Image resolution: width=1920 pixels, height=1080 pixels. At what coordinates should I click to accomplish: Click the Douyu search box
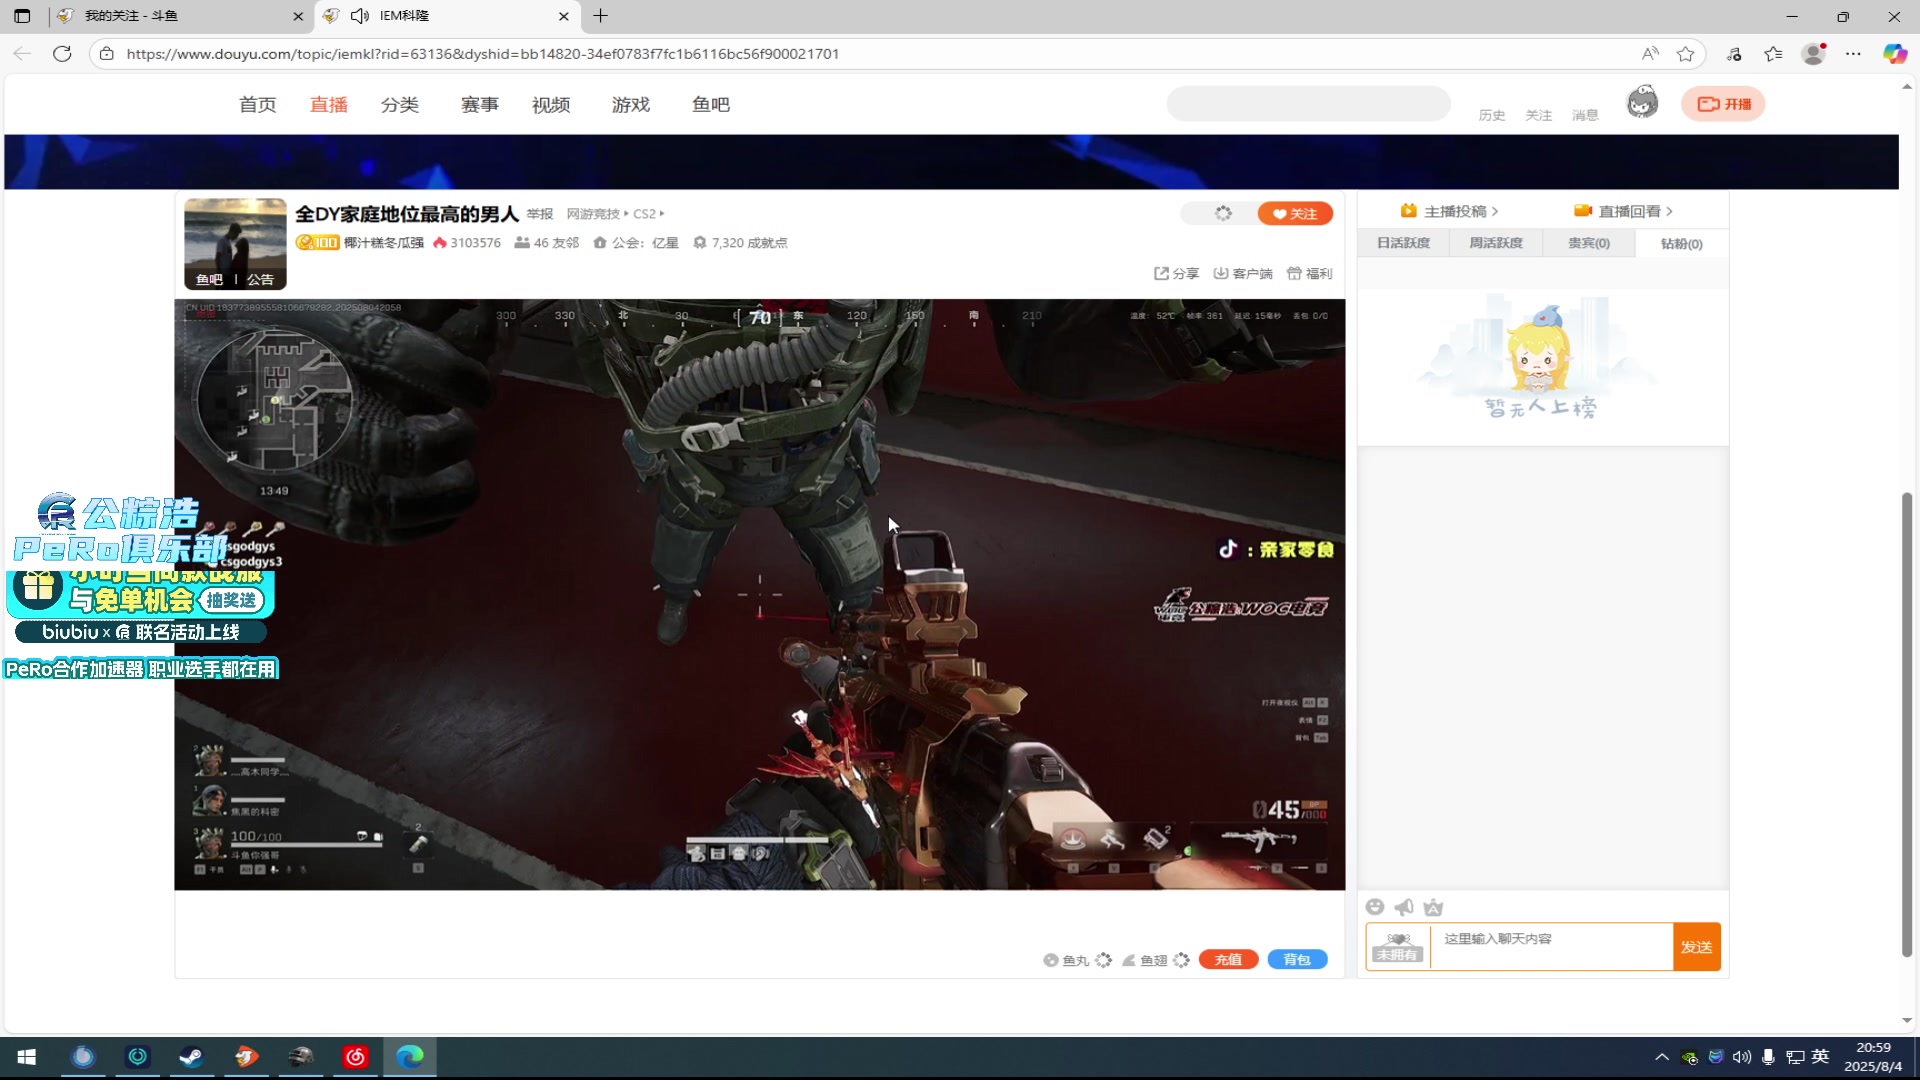pos(1308,103)
